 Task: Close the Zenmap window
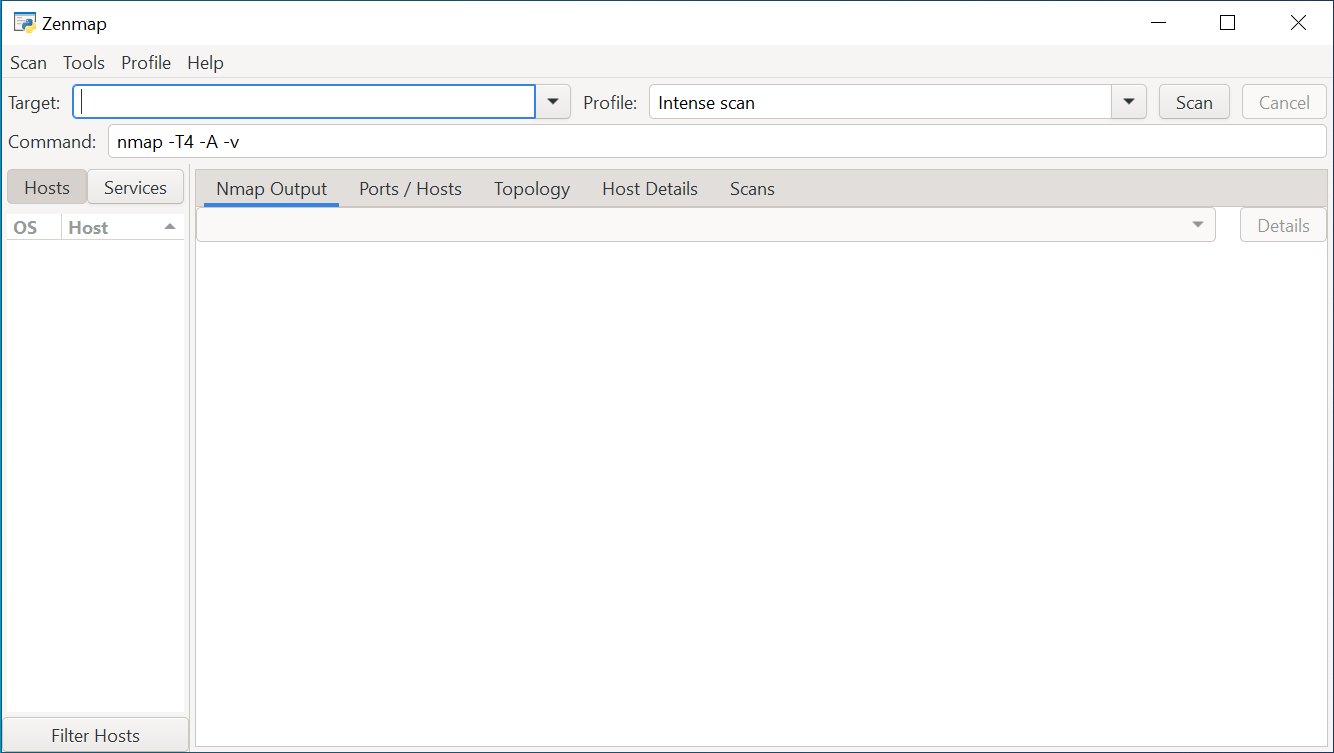coord(1298,23)
